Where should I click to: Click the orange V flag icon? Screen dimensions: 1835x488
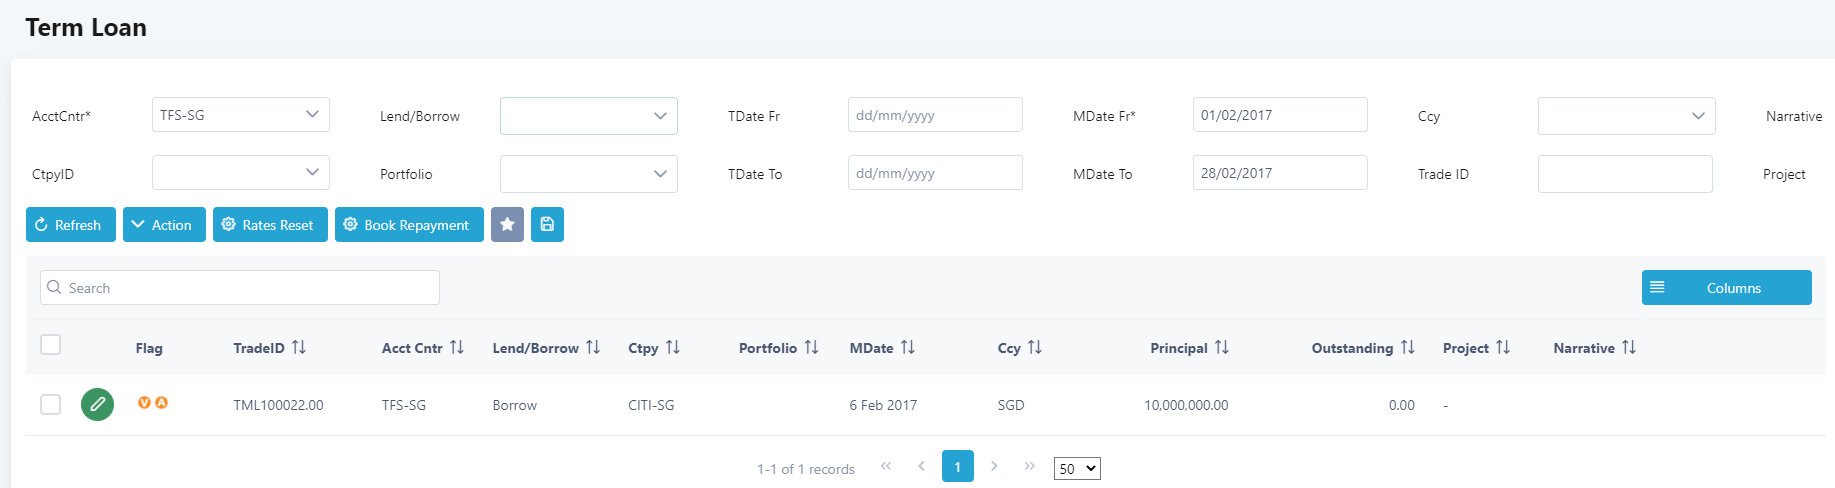(x=144, y=403)
